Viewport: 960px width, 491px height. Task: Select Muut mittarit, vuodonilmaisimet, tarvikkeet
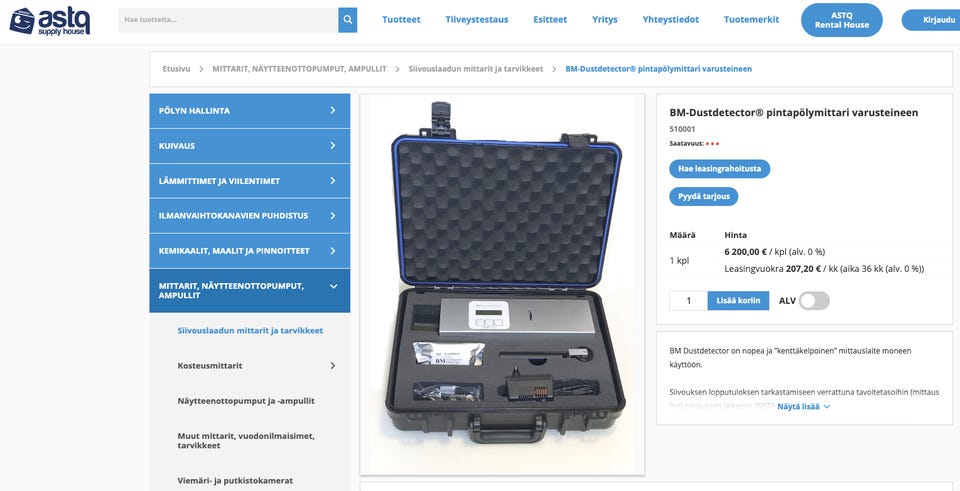(x=246, y=441)
